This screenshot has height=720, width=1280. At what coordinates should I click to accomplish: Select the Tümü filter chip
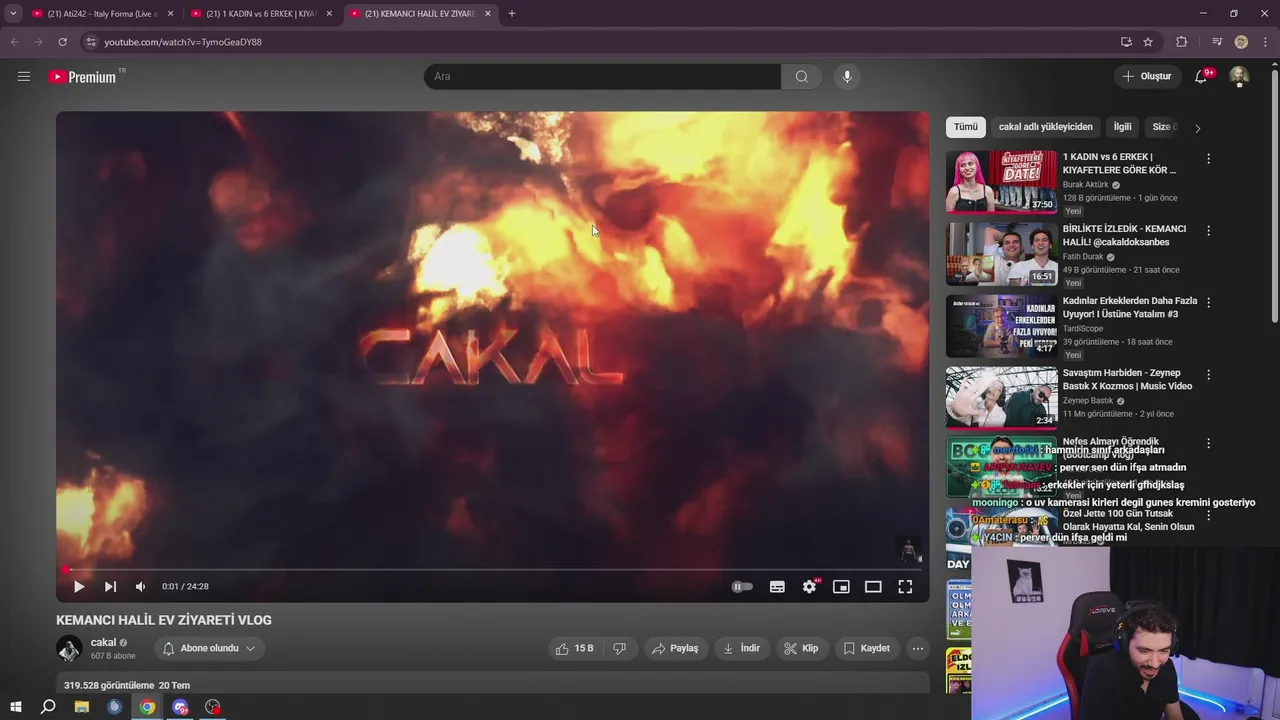pyautogui.click(x=966, y=127)
